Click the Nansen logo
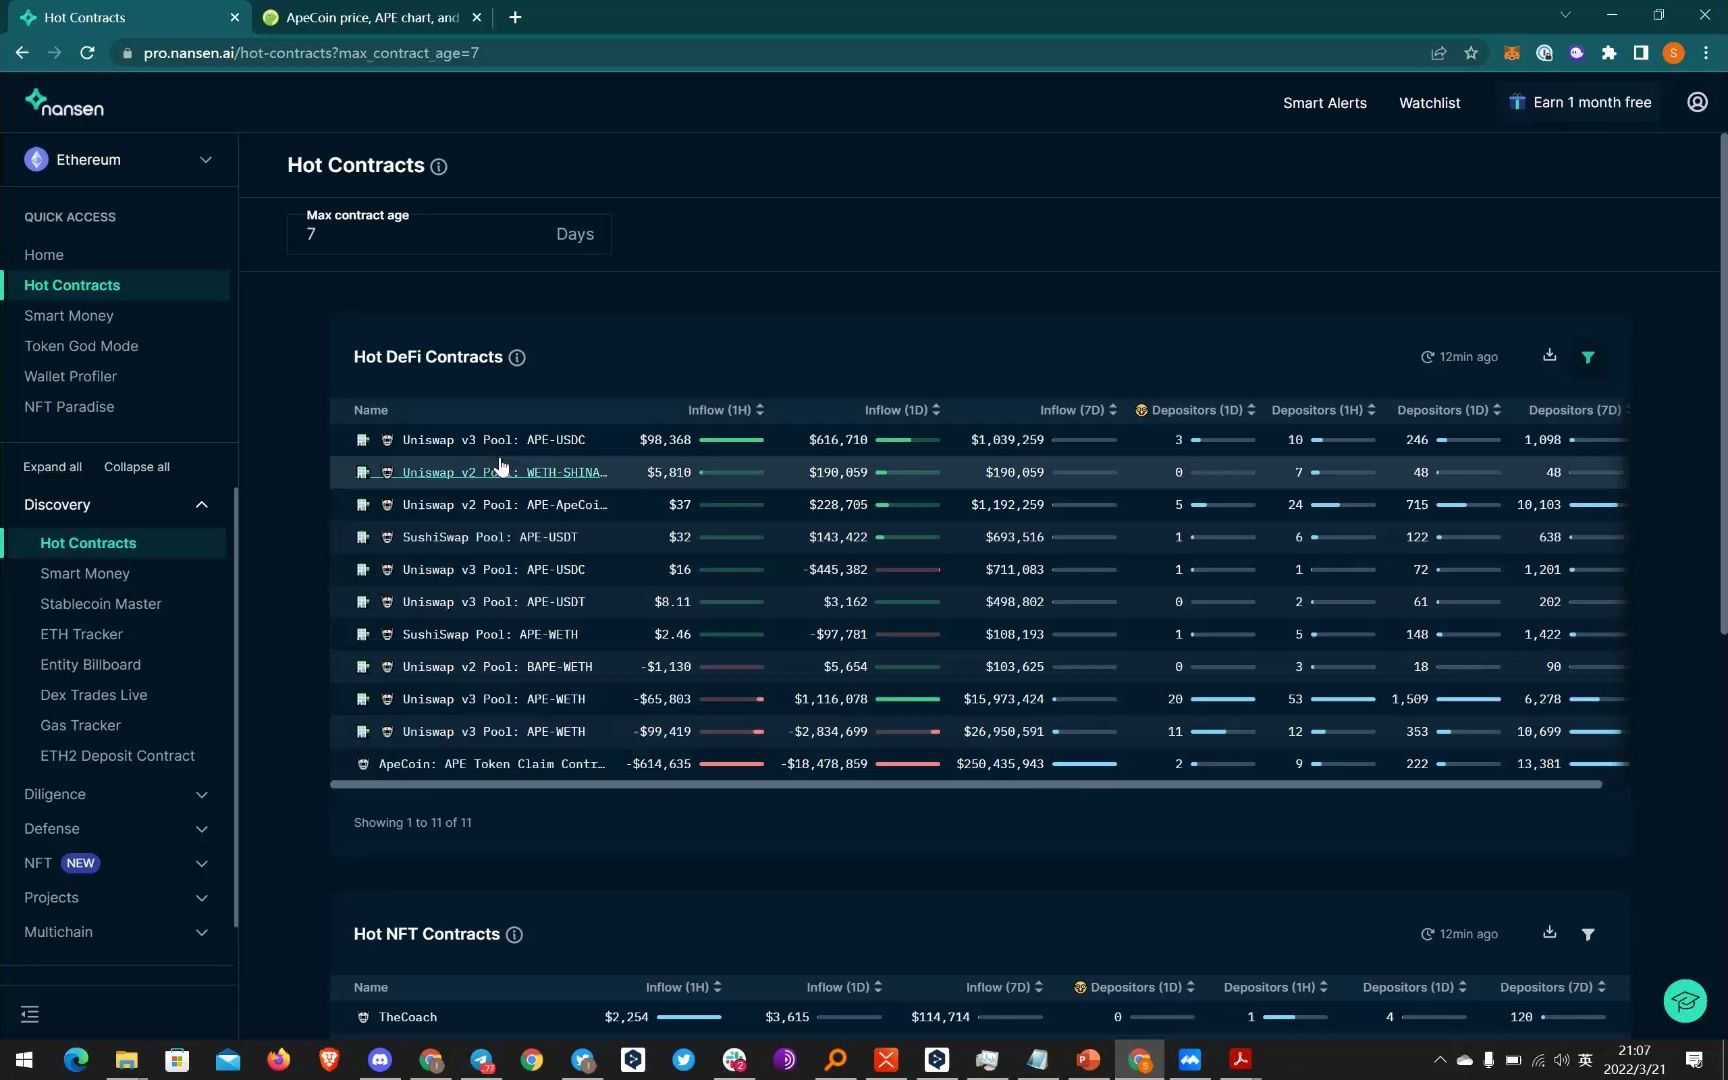1728x1080 pixels. tap(64, 102)
